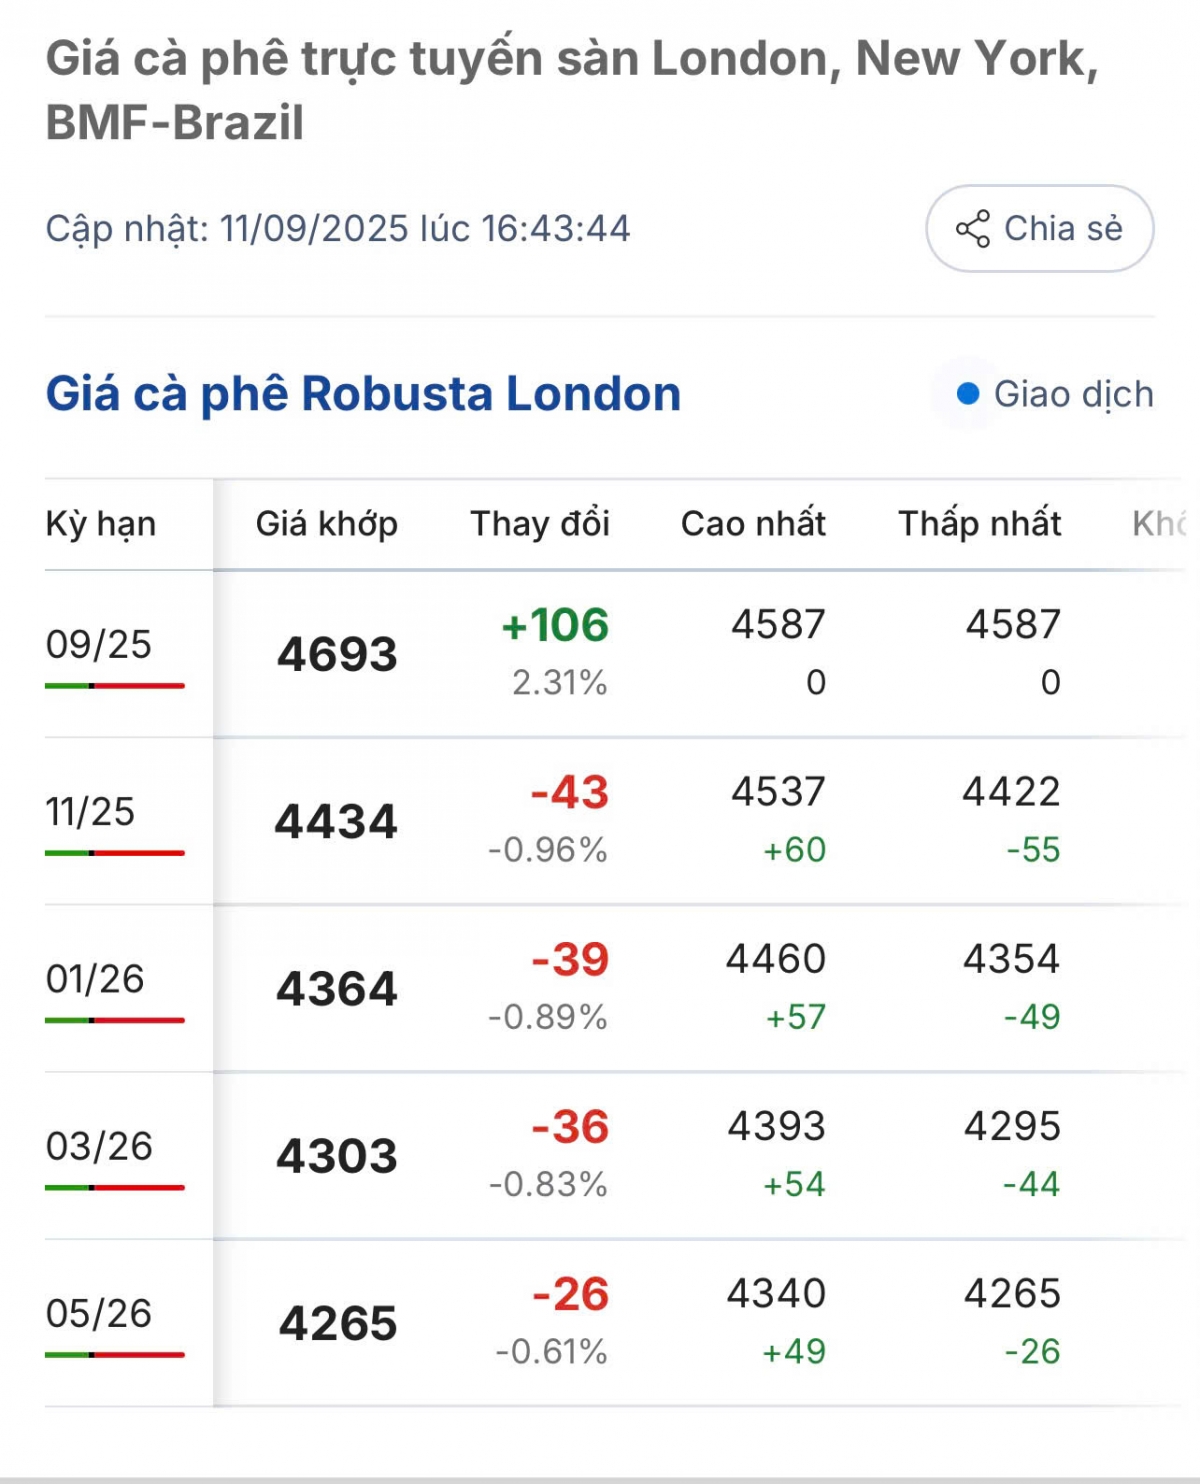Click the Chia sẻ share button

1040,228
